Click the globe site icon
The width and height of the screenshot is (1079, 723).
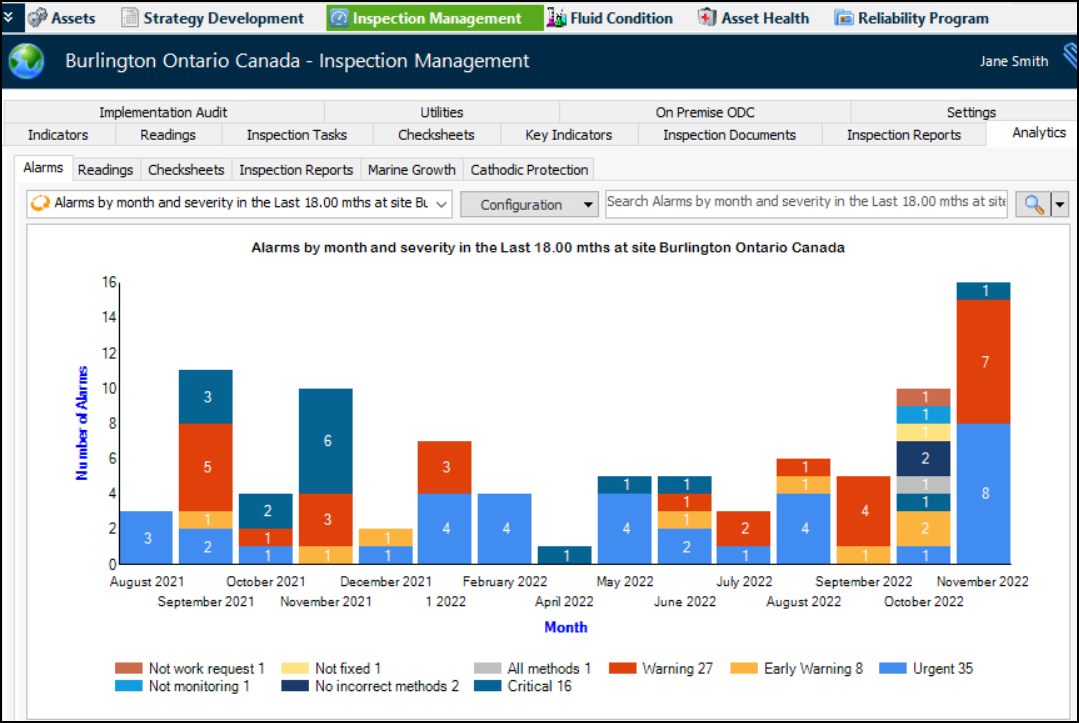pyautogui.click(x=27, y=61)
